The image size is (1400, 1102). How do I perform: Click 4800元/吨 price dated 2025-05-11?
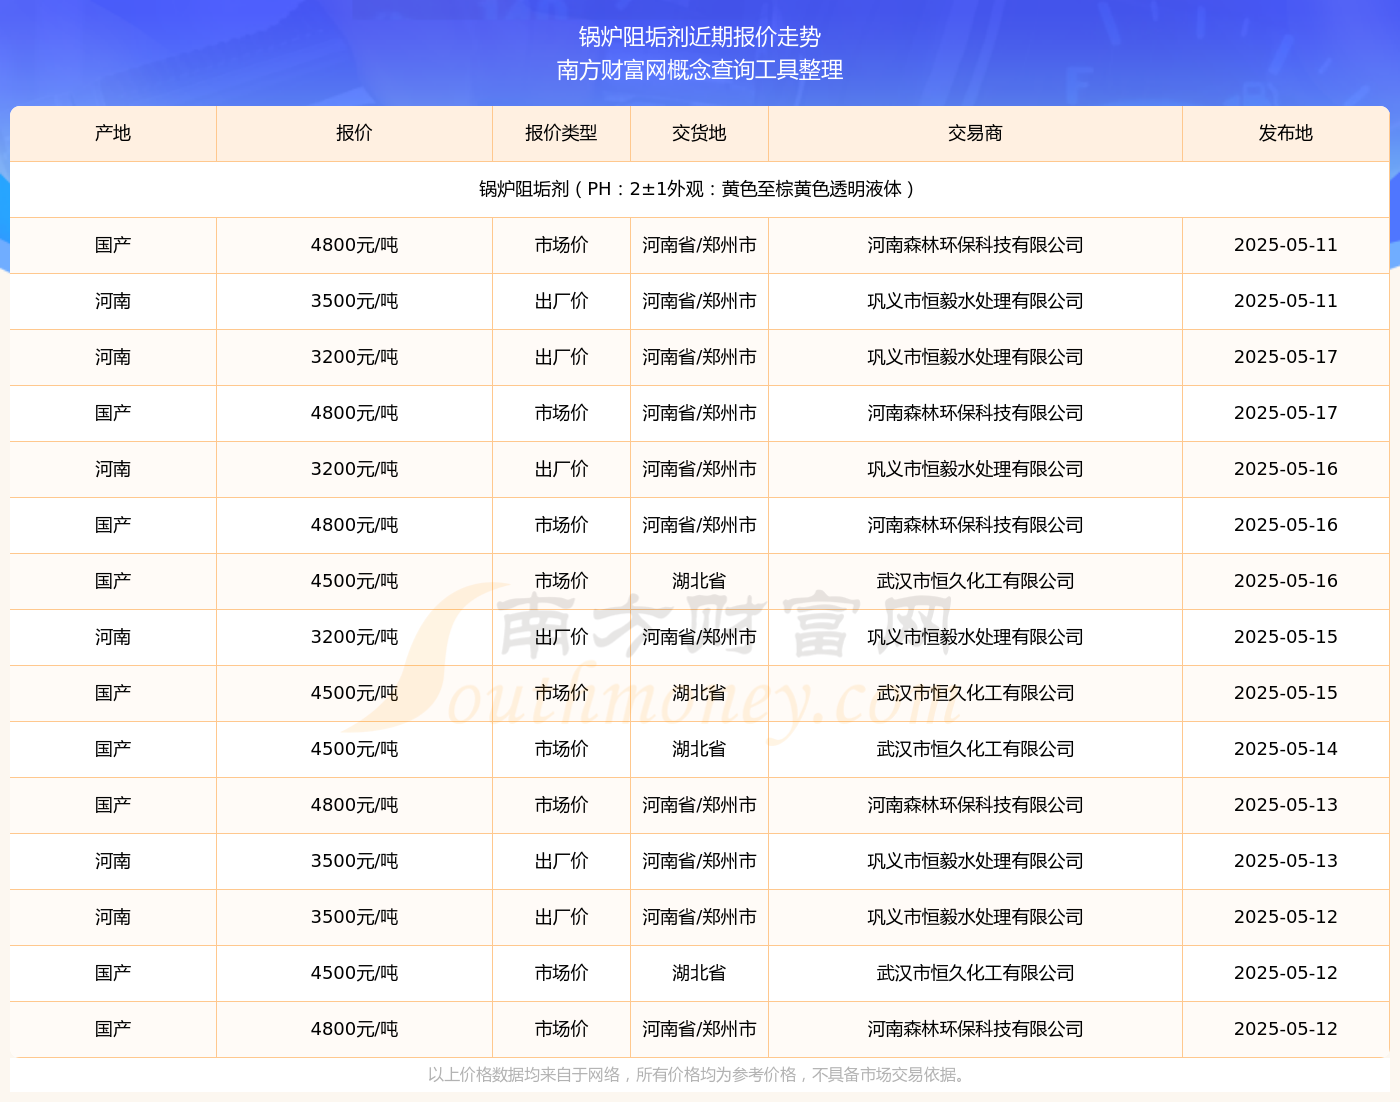(354, 245)
